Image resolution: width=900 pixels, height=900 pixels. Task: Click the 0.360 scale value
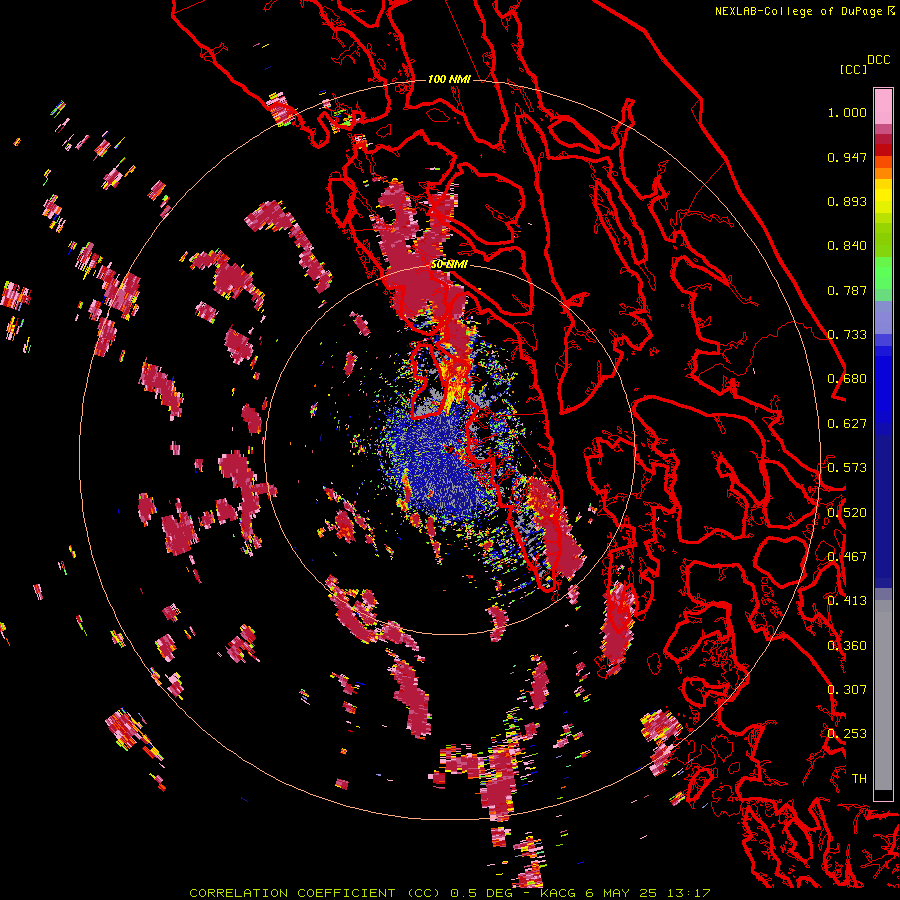click(847, 646)
